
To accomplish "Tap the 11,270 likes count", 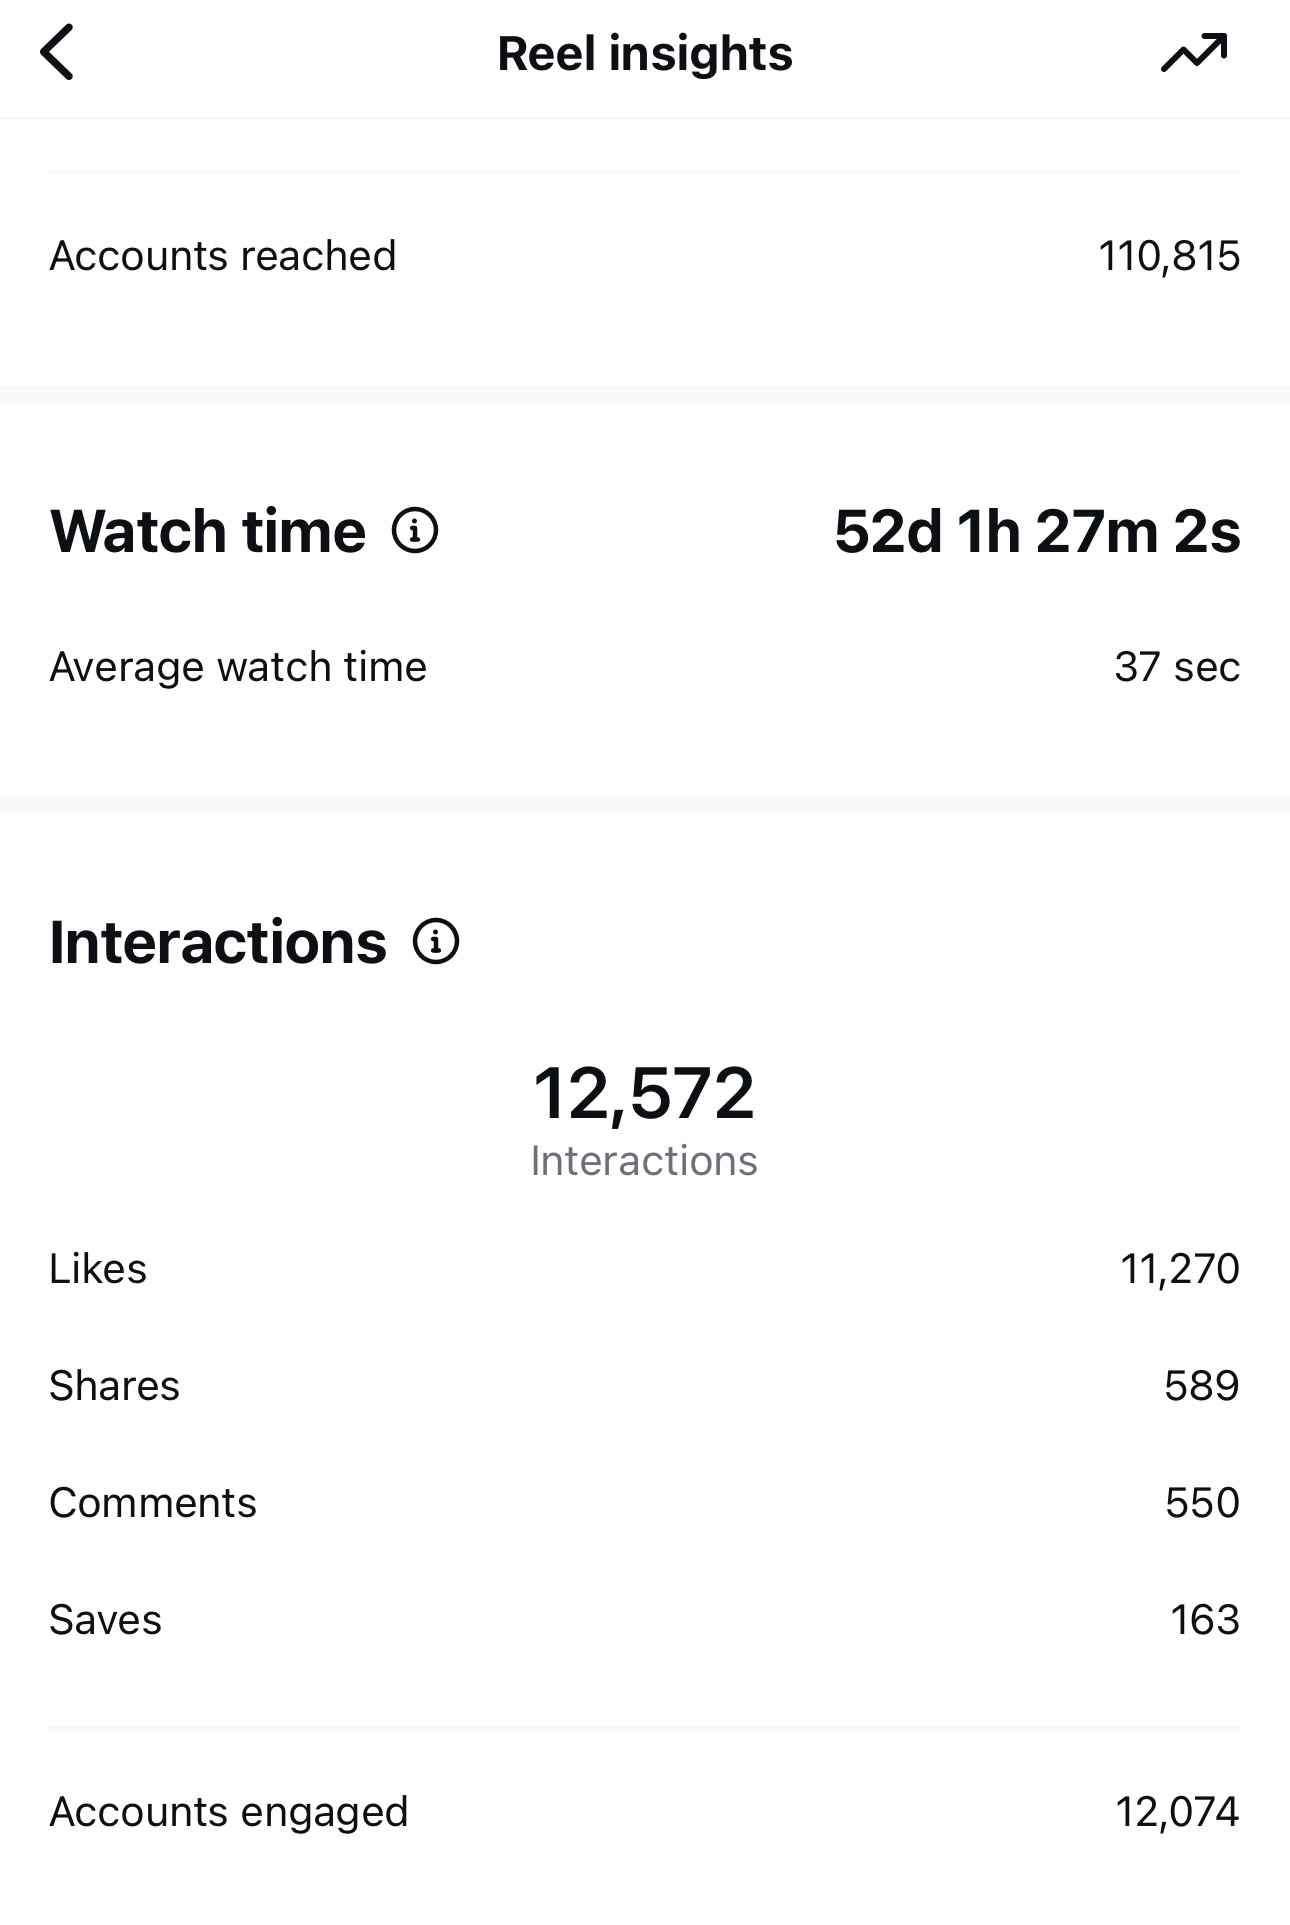I will pos(1180,1269).
